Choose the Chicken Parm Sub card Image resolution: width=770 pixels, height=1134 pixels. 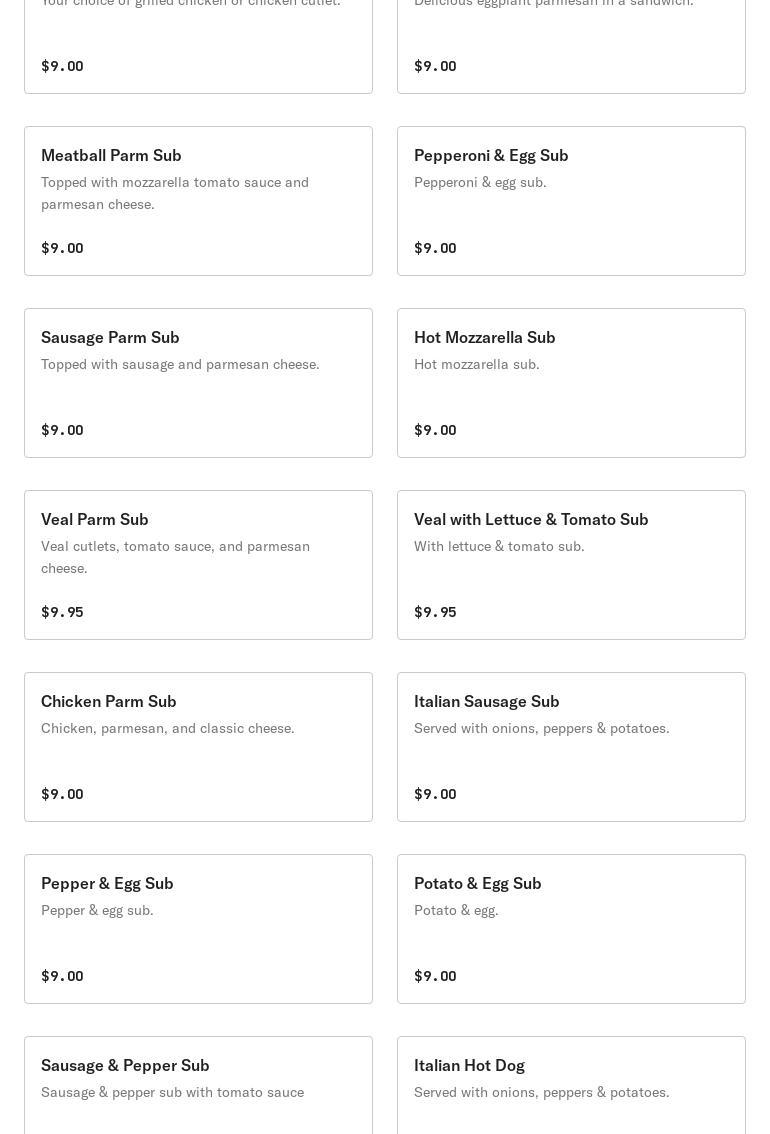pos(198,747)
